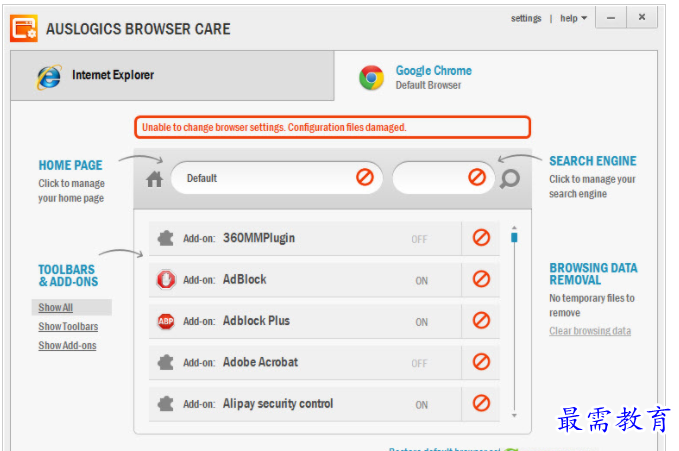Click the add-on list scroll down arrow

pyautogui.click(x=514, y=415)
